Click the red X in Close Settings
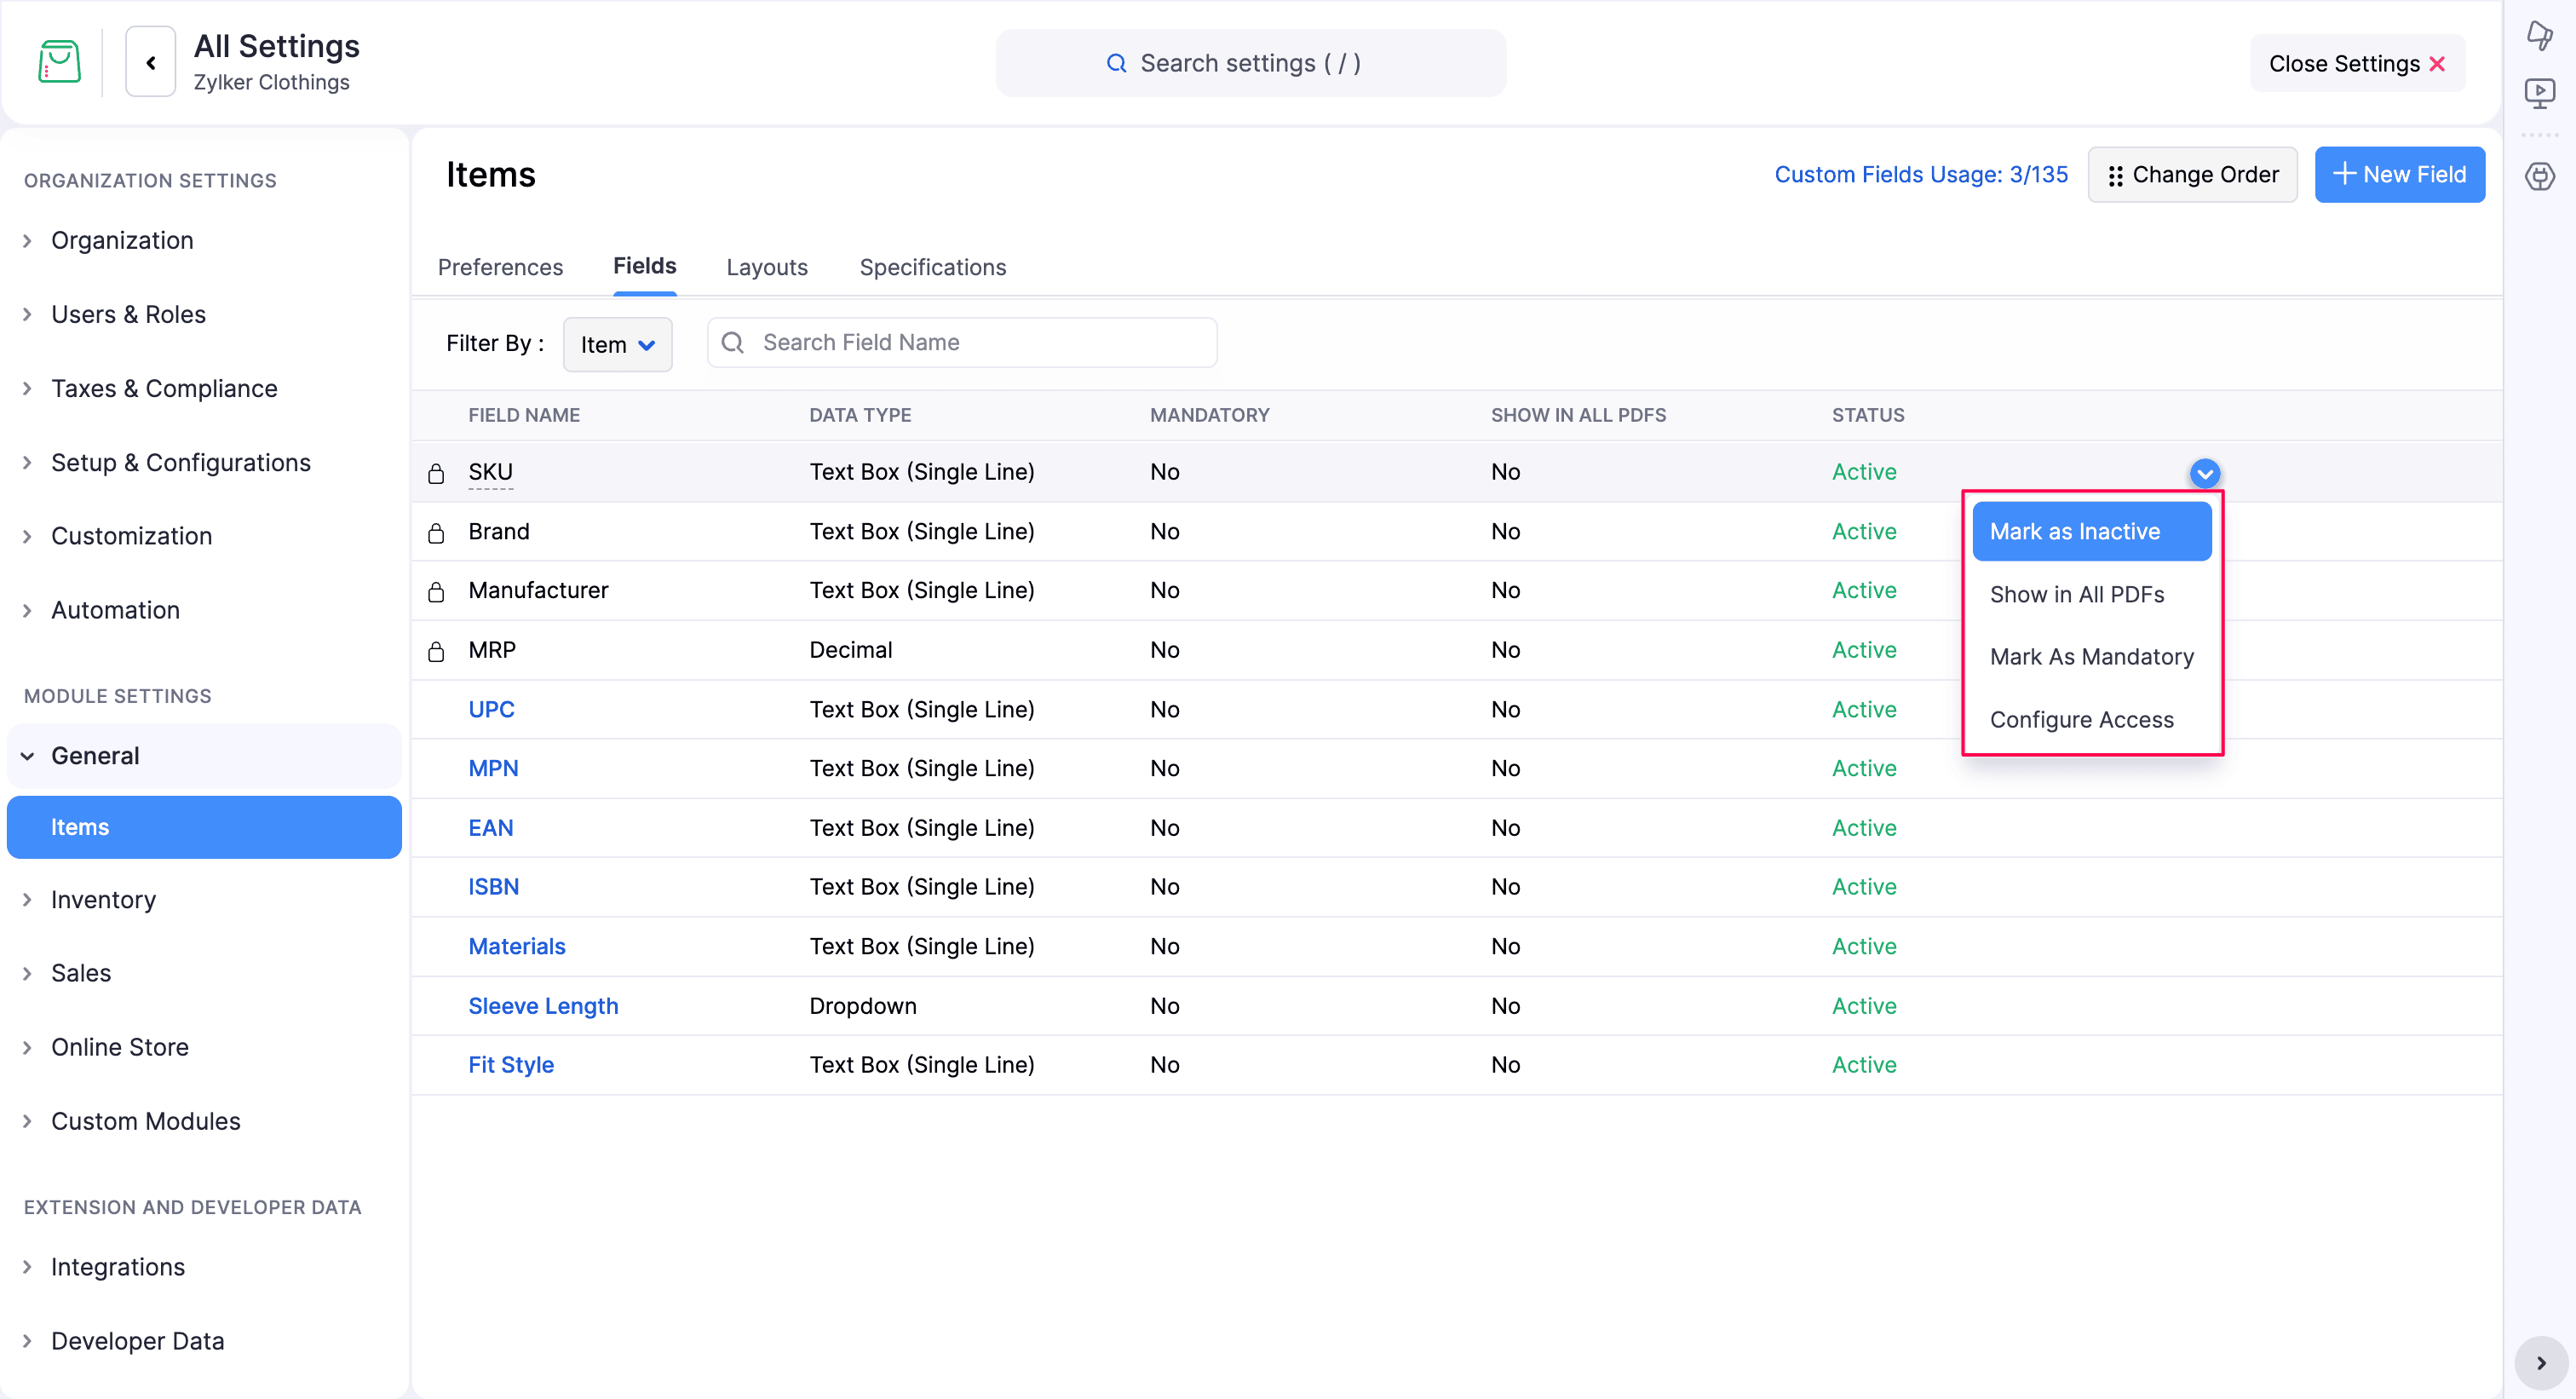The image size is (2576, 1399). 2437,64
